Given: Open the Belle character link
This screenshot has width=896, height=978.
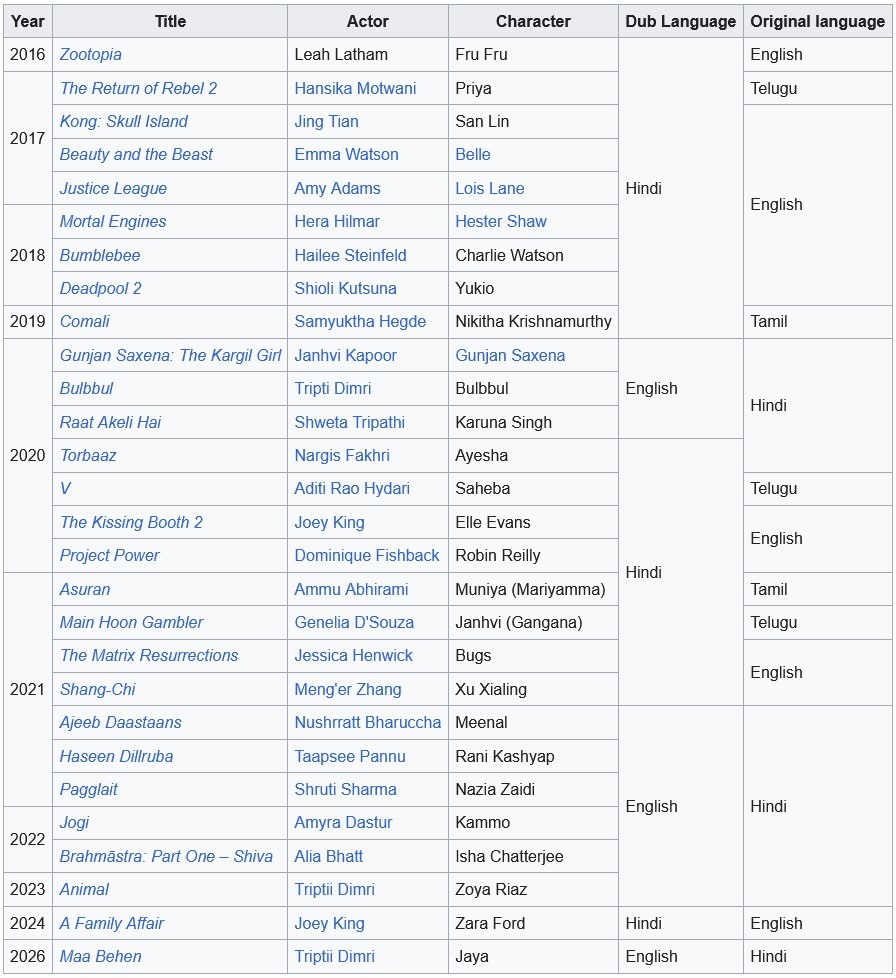Looking at the screenshot, I should tap(473, 154).
